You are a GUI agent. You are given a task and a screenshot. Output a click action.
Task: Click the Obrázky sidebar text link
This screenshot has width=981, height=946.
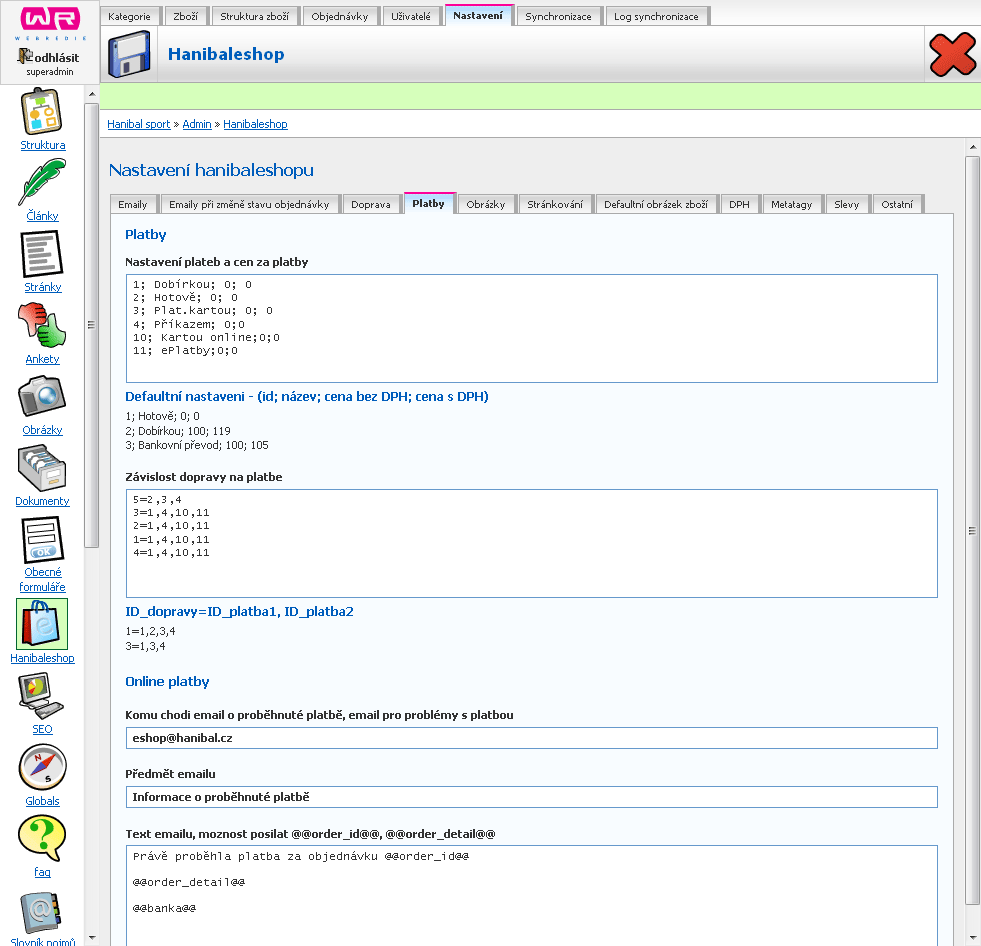pos(43,430)
